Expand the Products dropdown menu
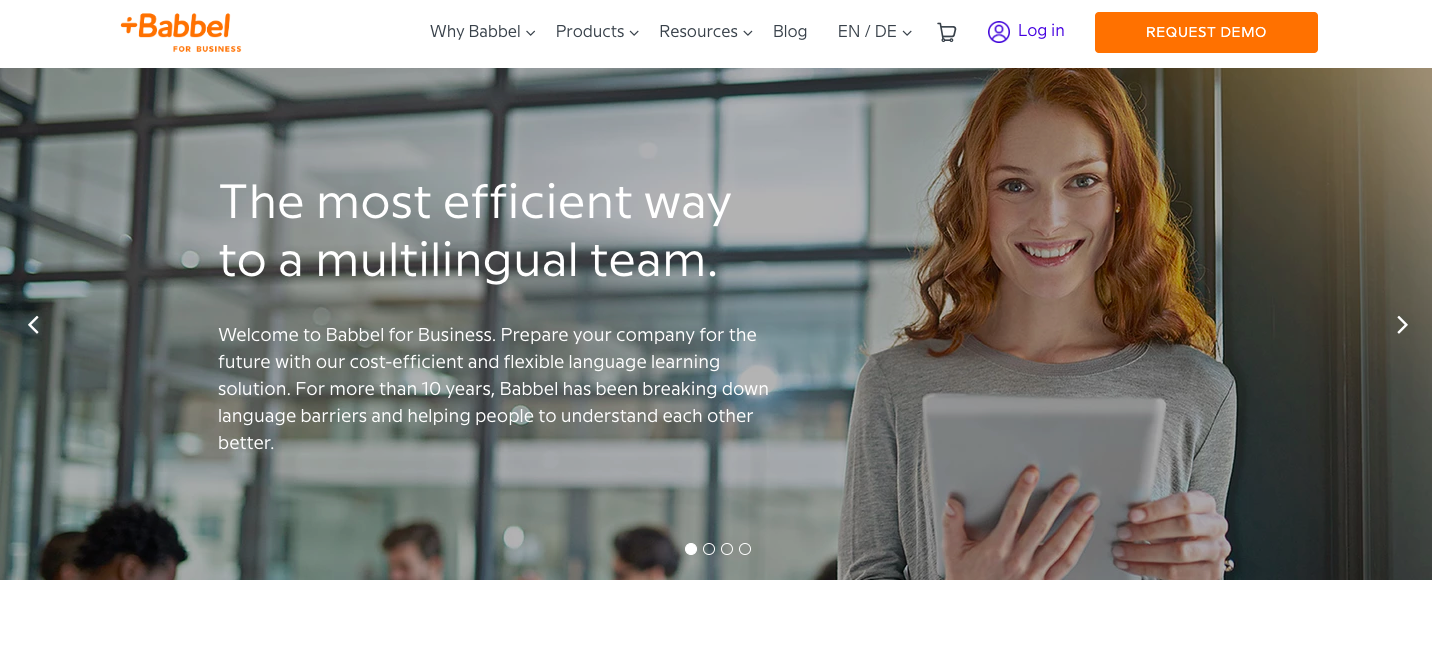Screen dimensions: 1432x672 pos(597,32)
